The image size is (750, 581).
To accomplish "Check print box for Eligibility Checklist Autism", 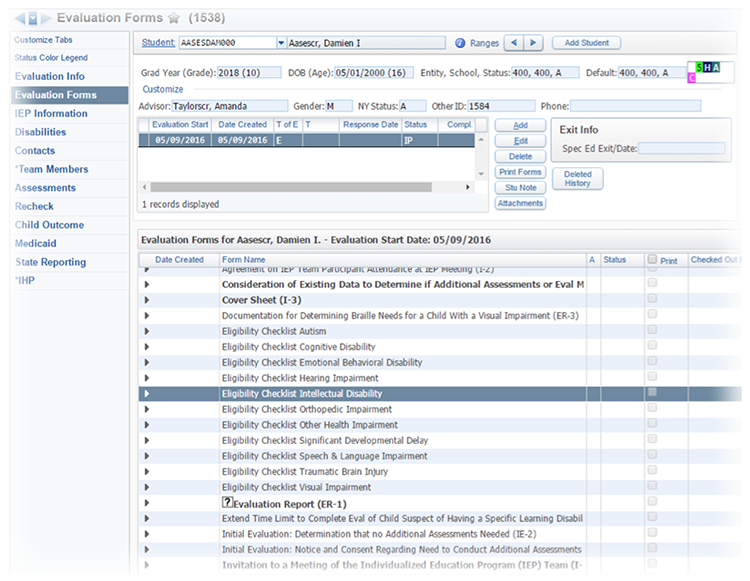I will coord(652,330).
